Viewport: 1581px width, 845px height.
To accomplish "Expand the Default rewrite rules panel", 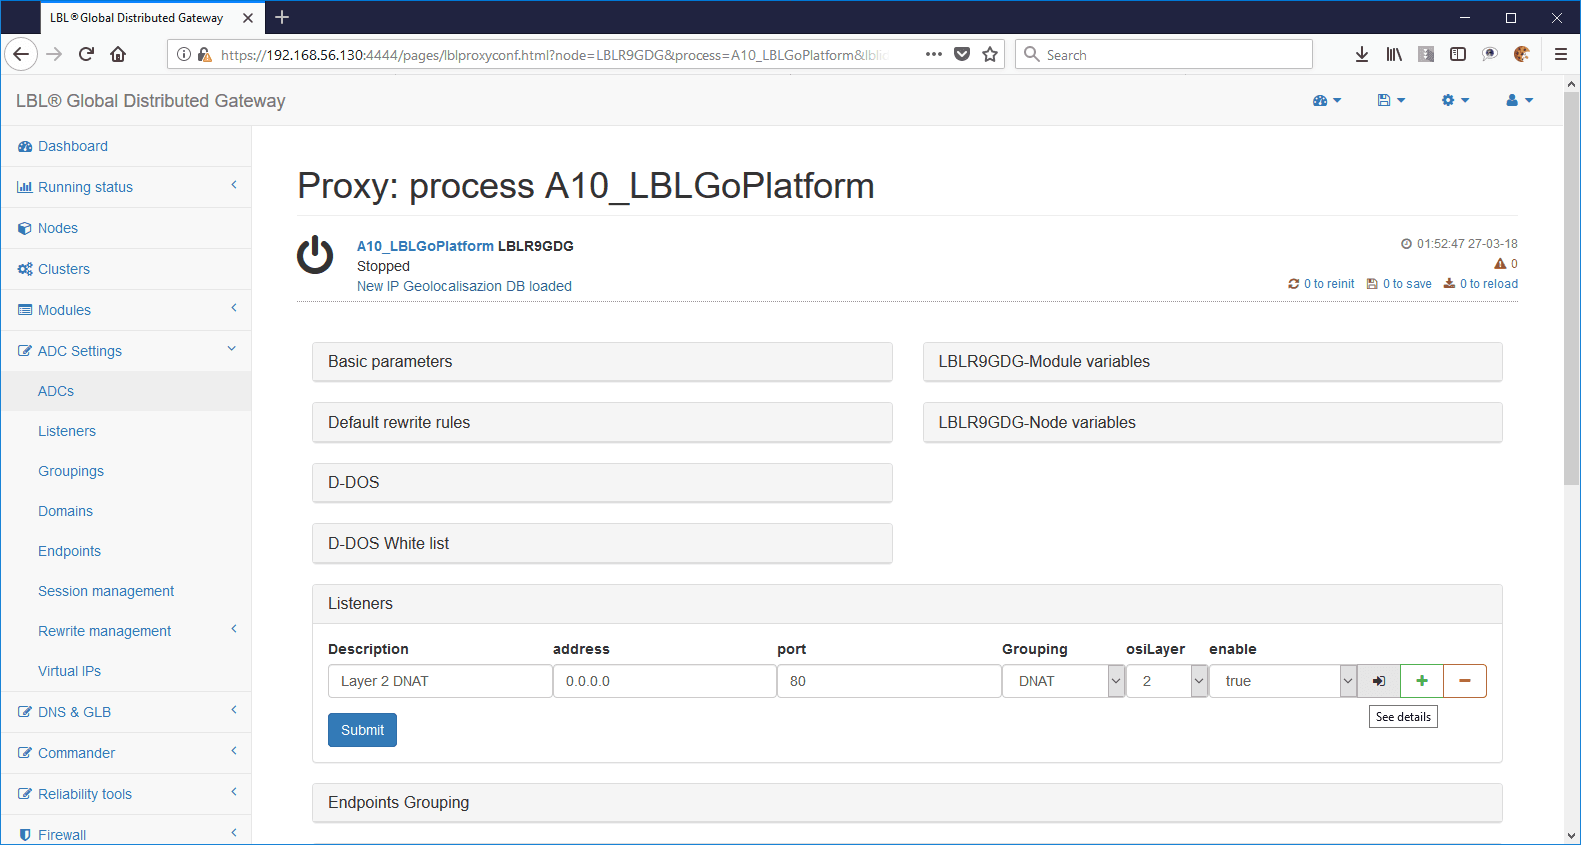I will point(602,423).
